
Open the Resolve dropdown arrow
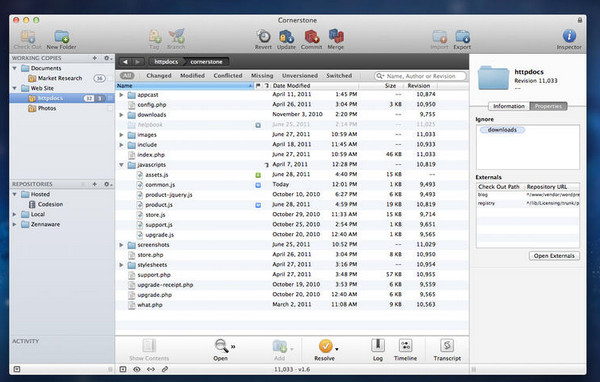337,349
